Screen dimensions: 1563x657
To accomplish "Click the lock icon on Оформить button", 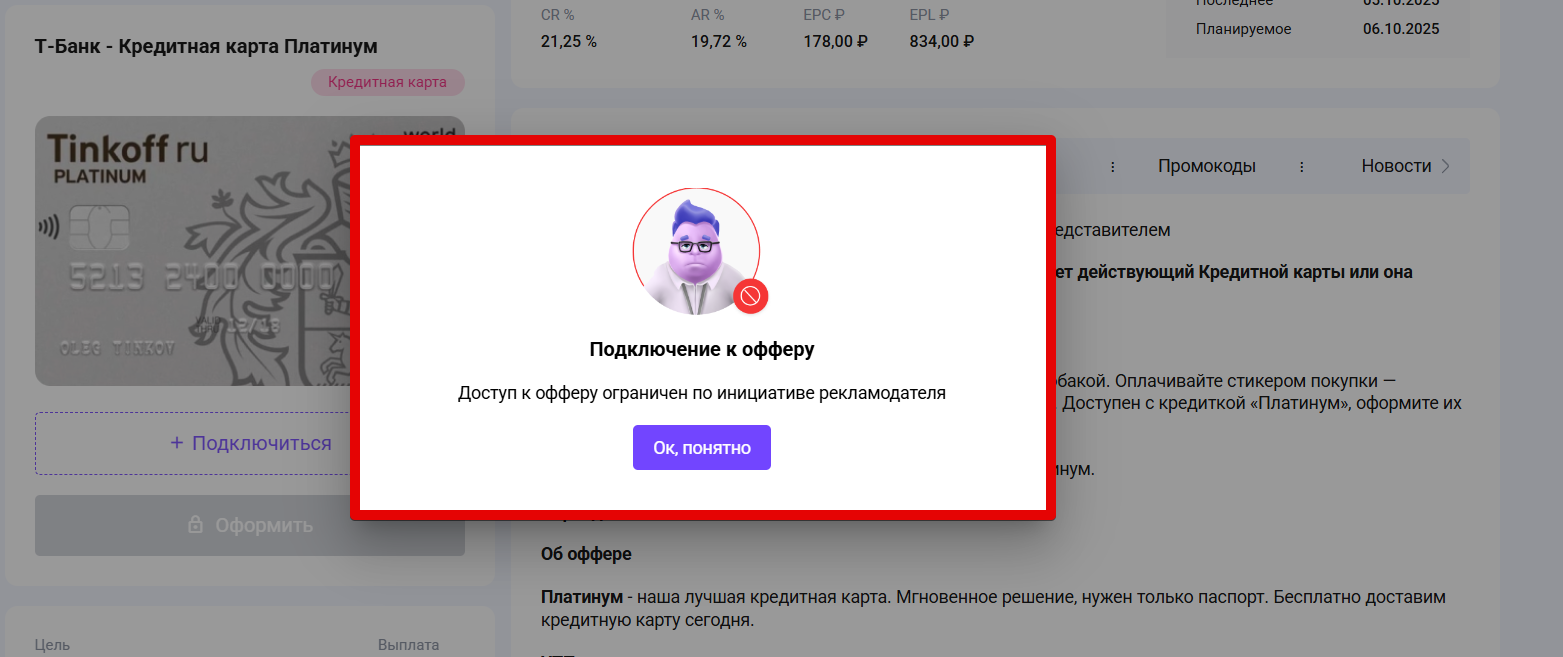I will tap(196, 525).
